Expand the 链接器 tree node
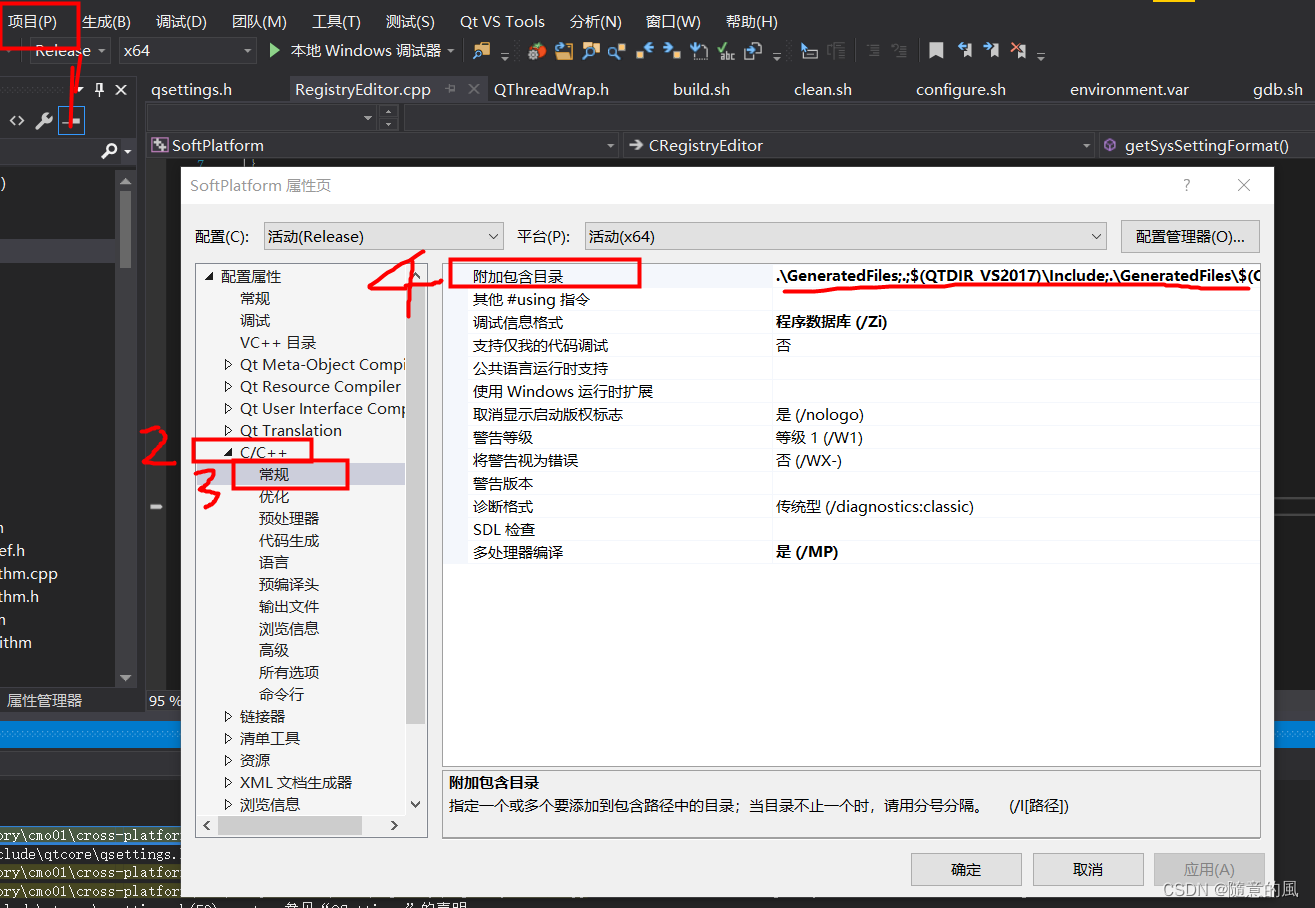Image resolution: width=1315 pixels, height=908 pixels. [228, 717]
